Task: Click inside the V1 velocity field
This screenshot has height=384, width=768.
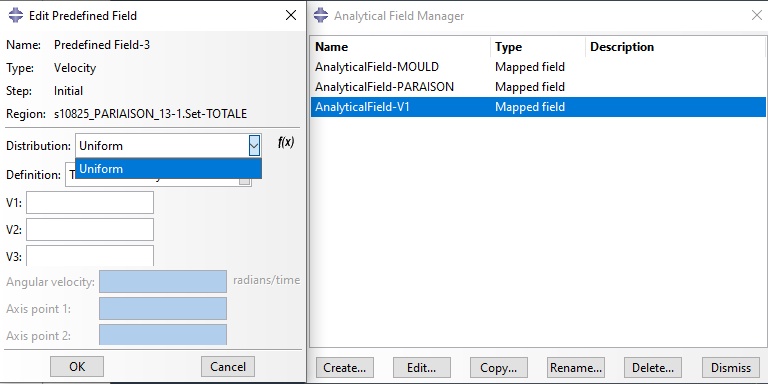Action: (x=90, y=202)
